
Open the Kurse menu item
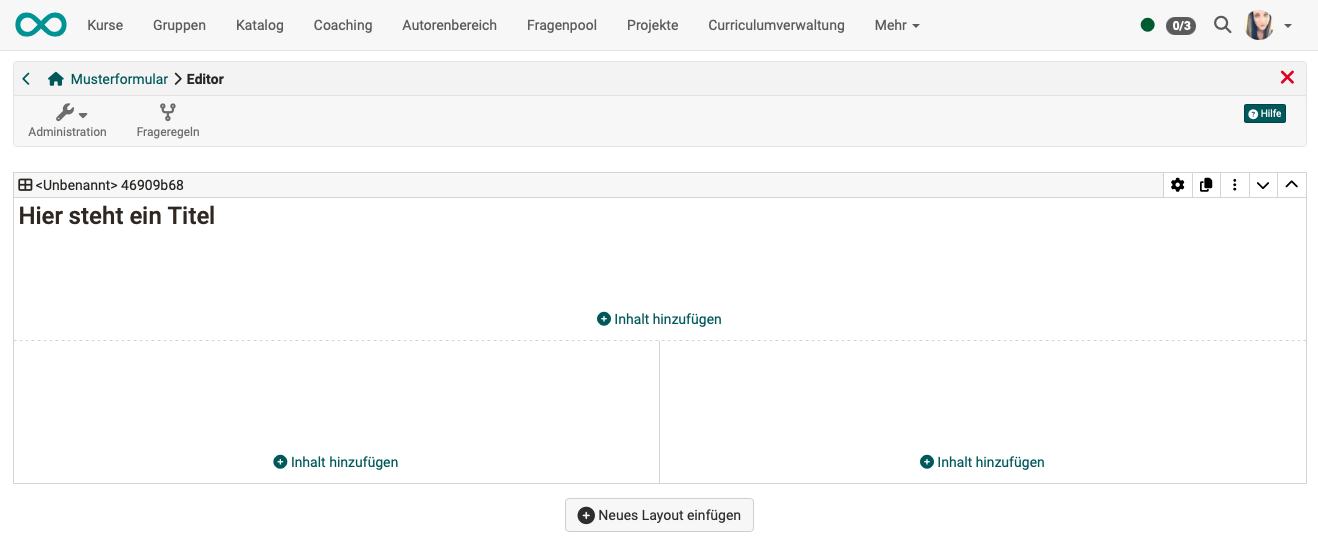[x=105, y=25]
